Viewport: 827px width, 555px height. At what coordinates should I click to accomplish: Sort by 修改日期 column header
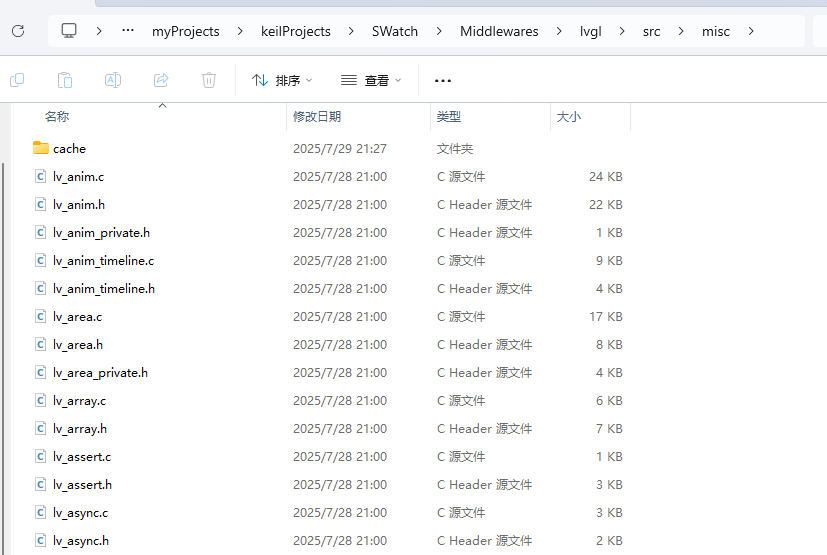pos(317,117)
